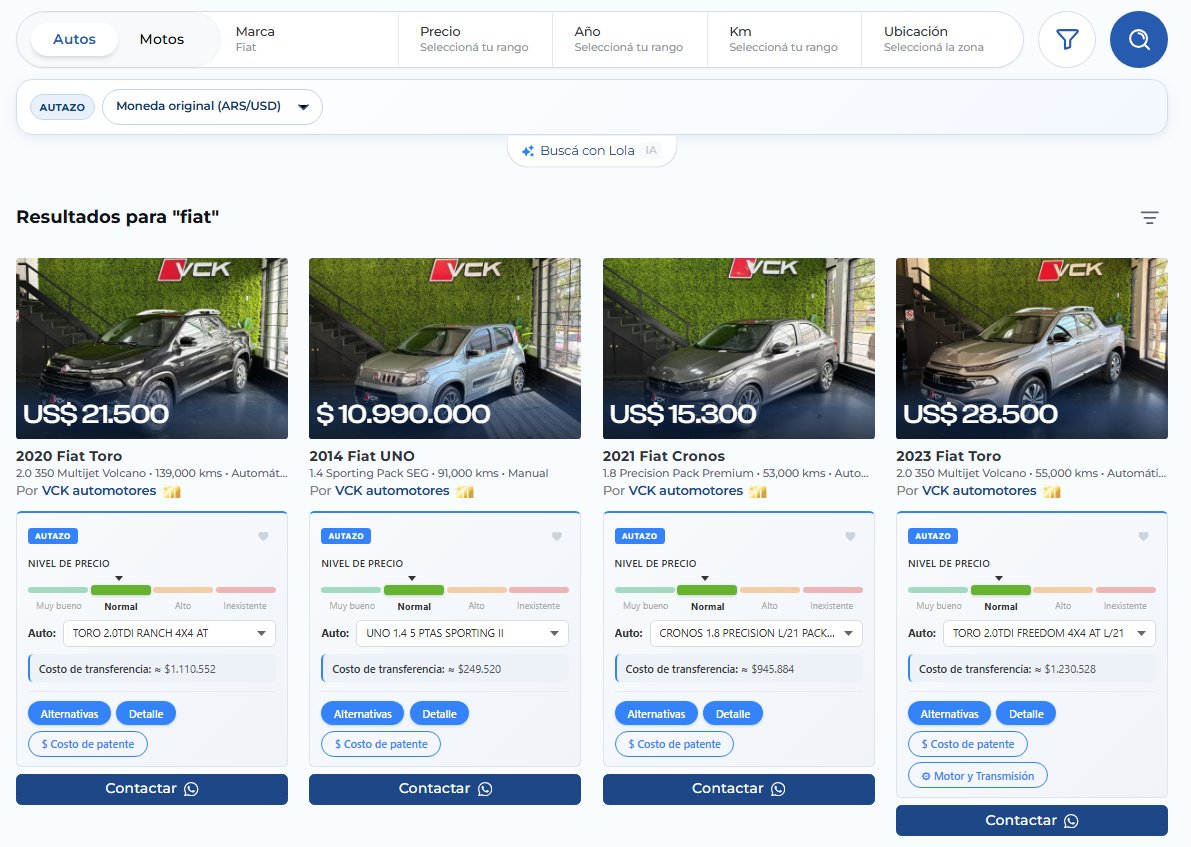
Task: Click Costo de patente on 2023 Toro card
Action: [968, 744]
